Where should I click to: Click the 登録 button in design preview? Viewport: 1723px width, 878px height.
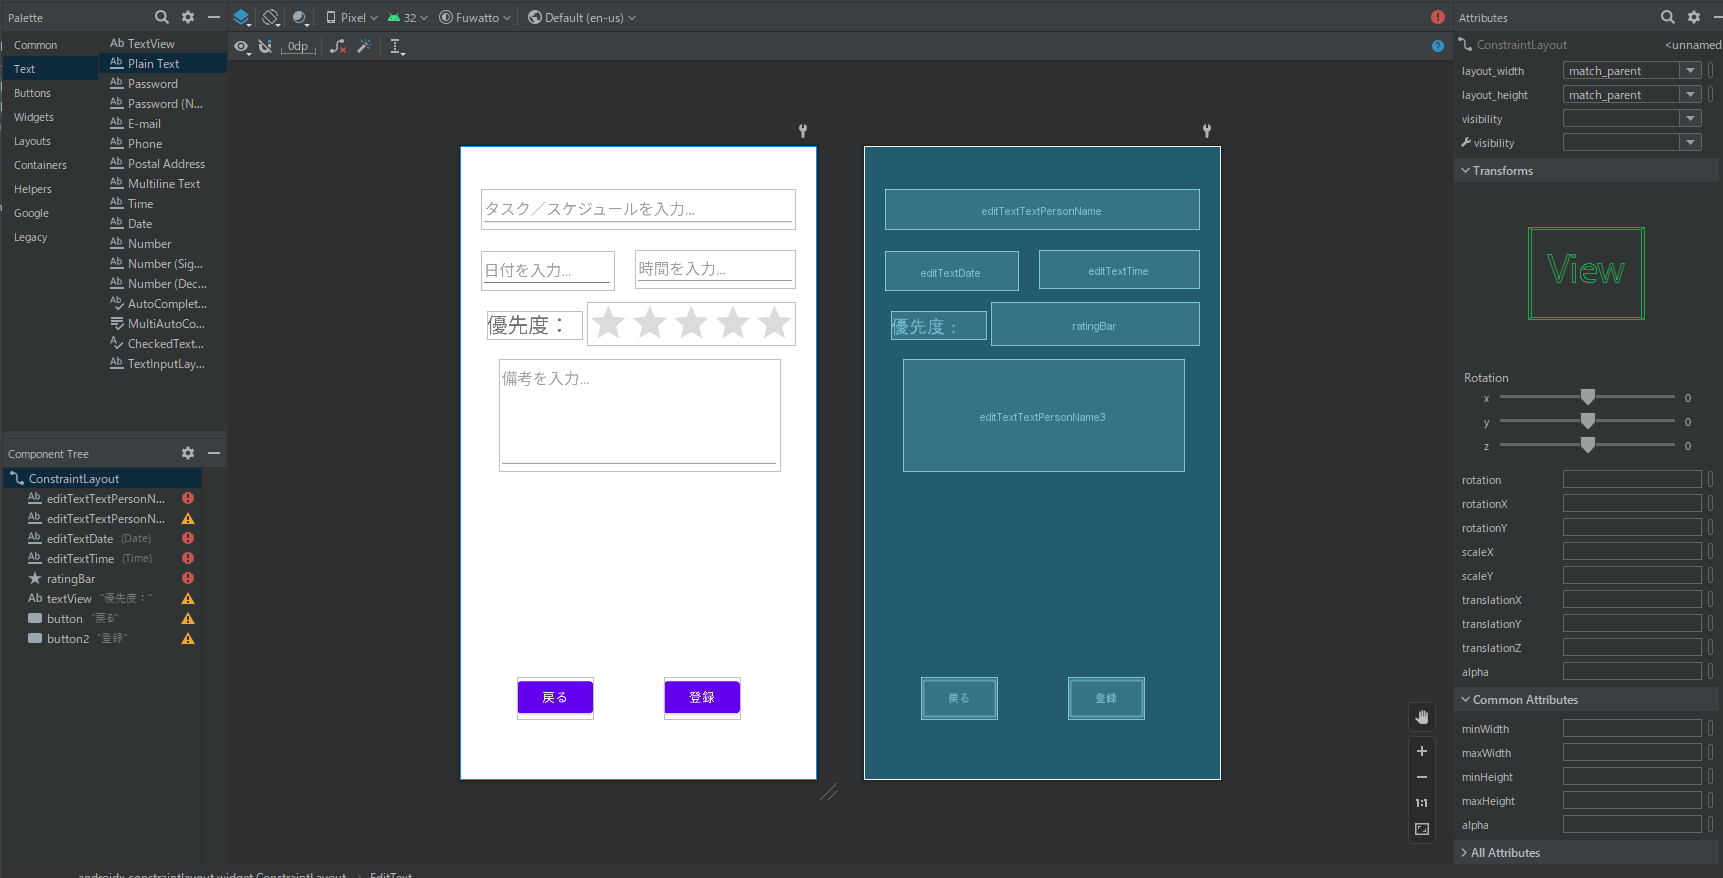[x=702, y=698]
